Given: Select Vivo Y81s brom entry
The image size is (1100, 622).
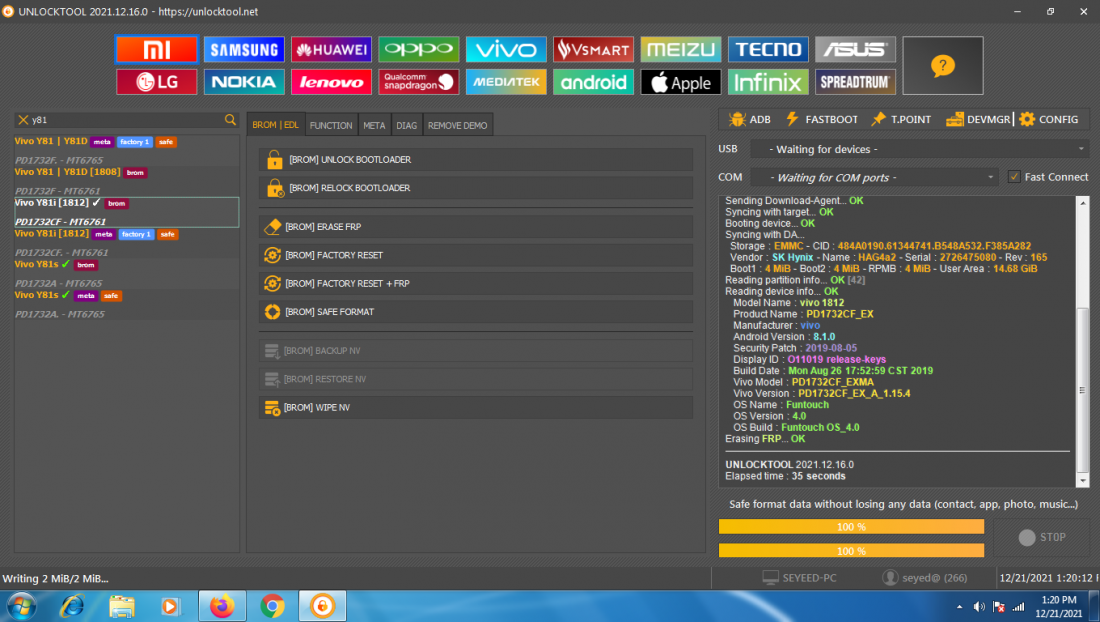Looking at the screenshot, I should (126, 273).
